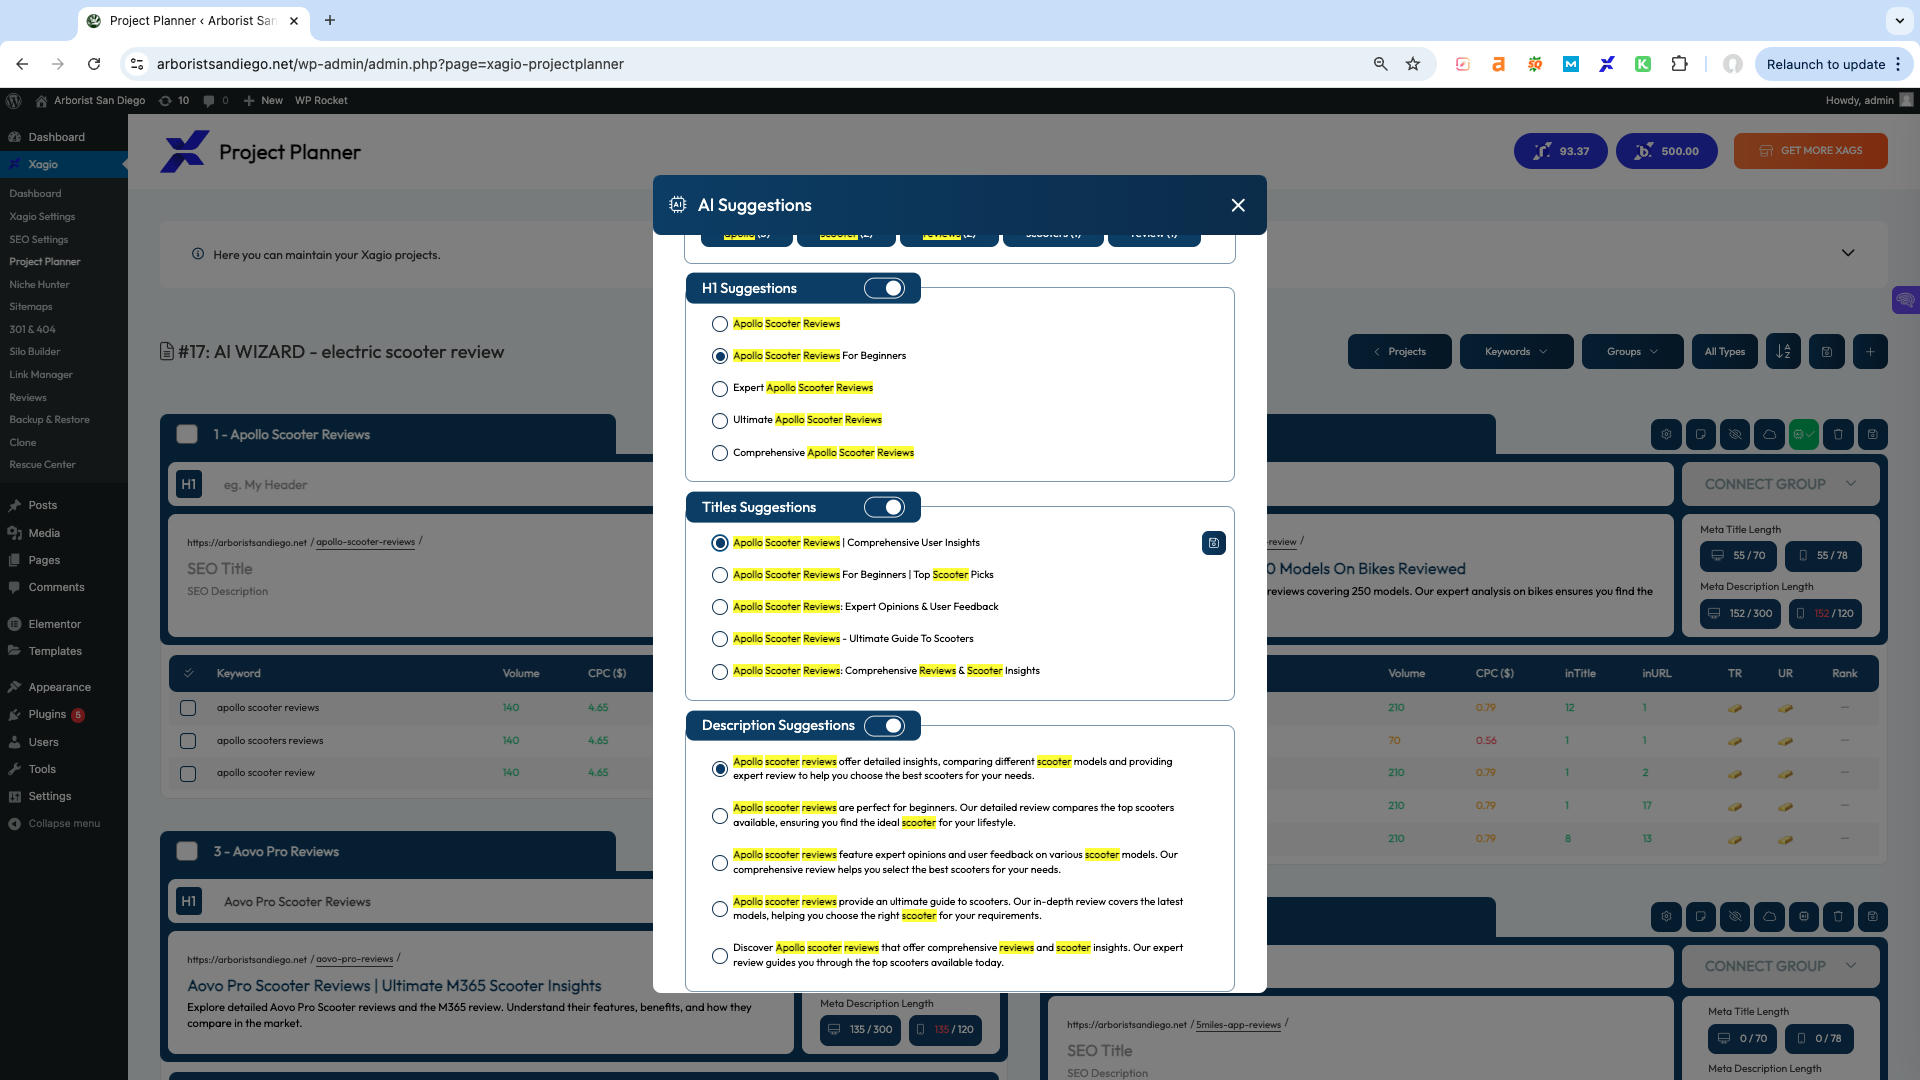Choose the 'Expert Opinions & User Feedback' title option
This screenshot has height=1080, width=1920.
(x=719, y=607)
